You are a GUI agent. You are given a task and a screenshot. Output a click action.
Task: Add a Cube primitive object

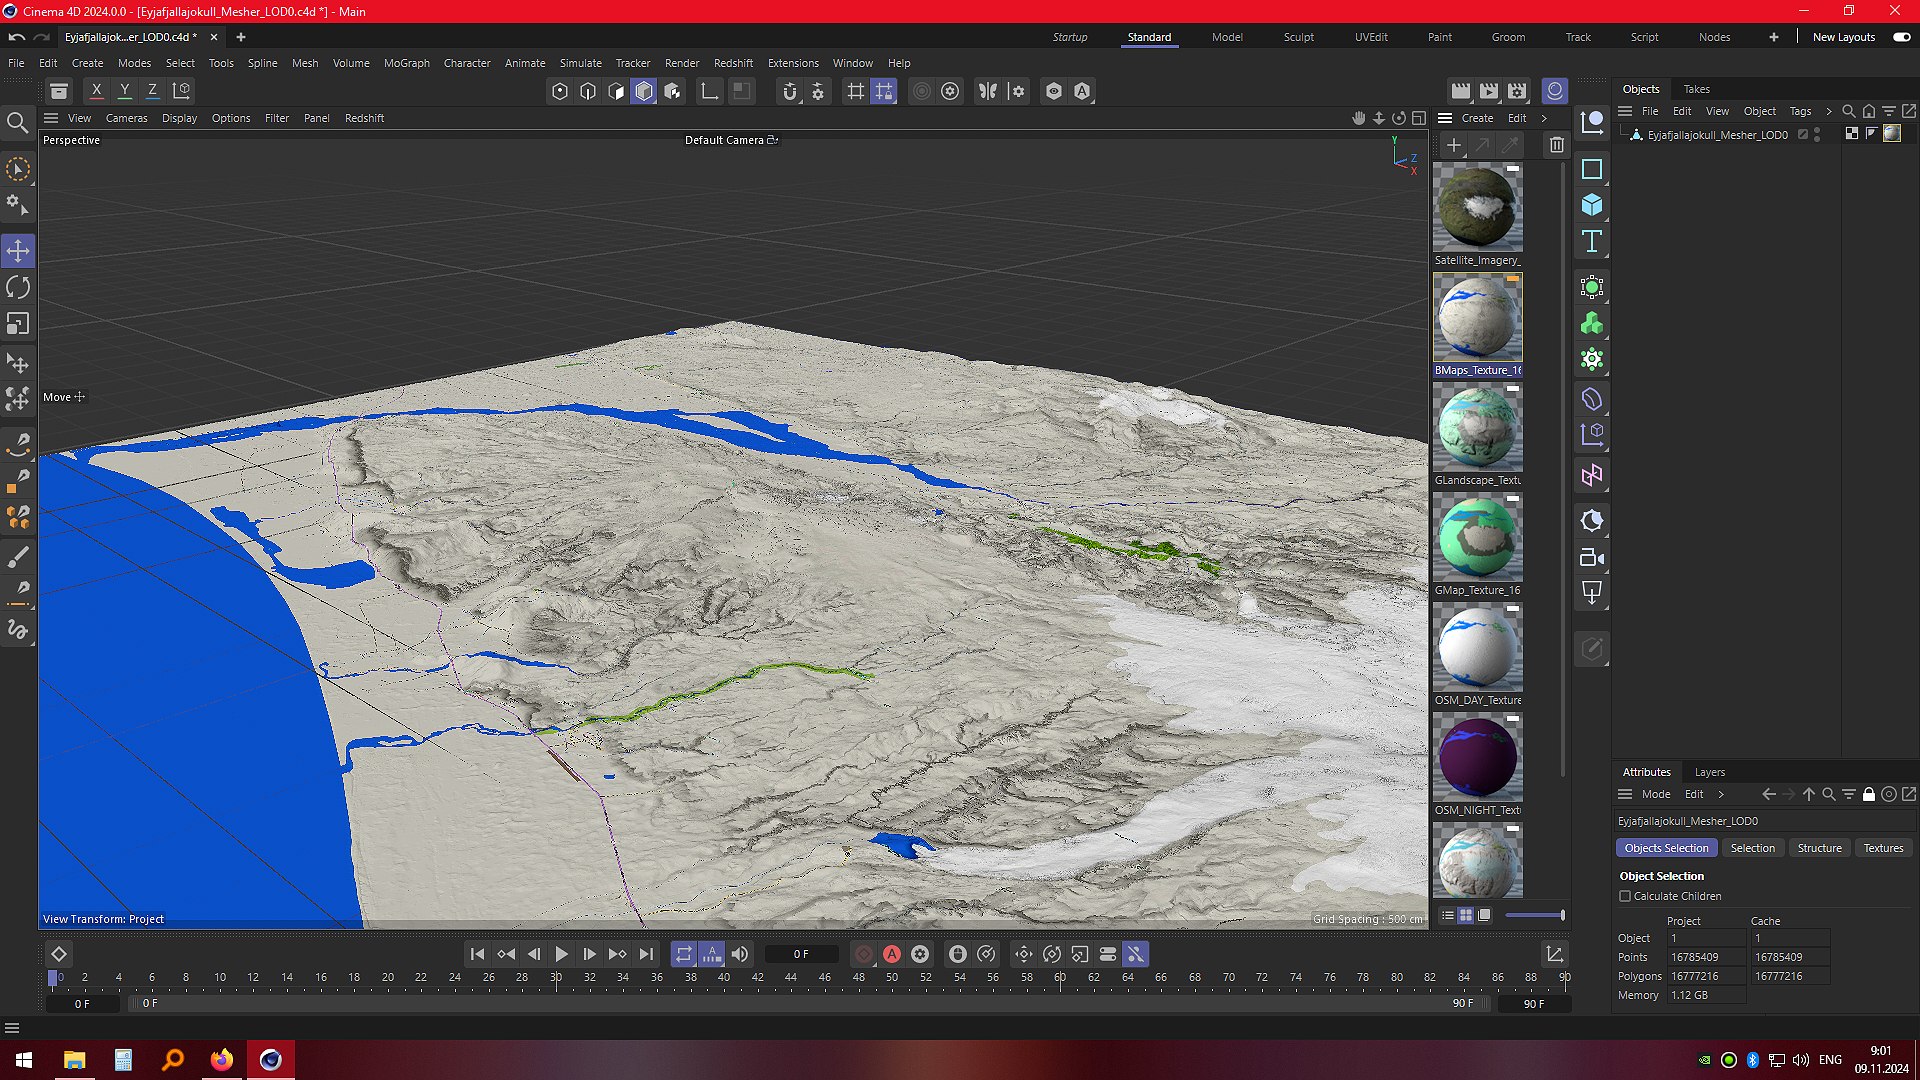tap(1592, 205)
